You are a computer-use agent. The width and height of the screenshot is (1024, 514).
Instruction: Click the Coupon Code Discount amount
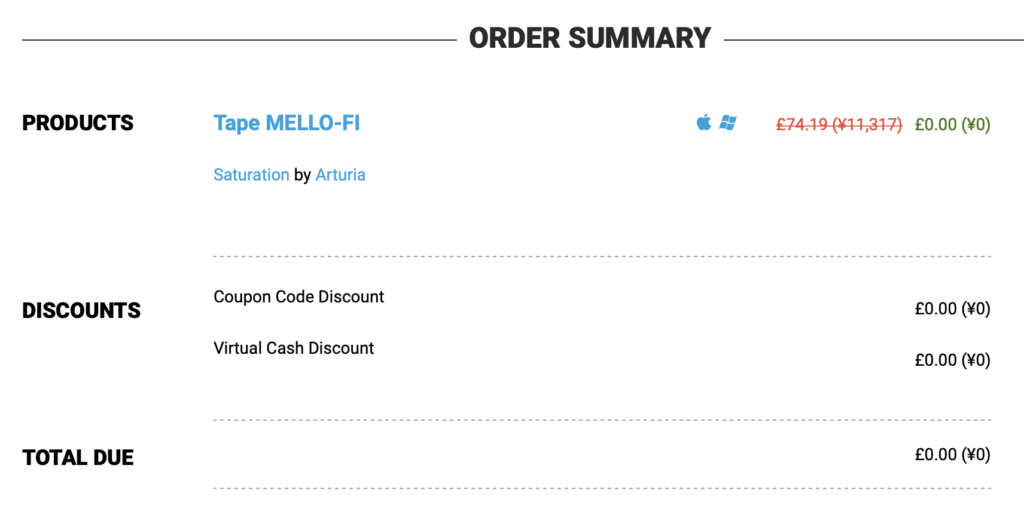pos(953,309)
